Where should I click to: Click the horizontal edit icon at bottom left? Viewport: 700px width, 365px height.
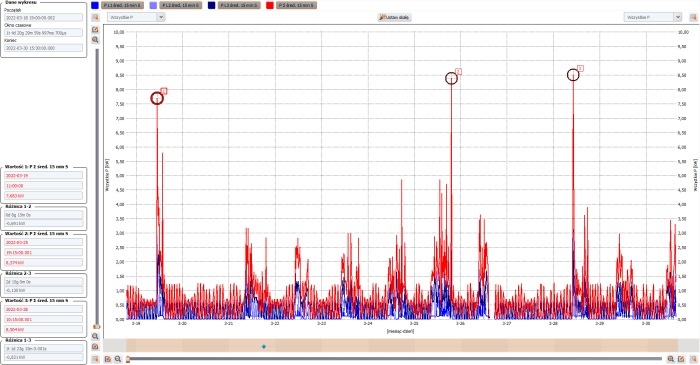pos(108,359)
